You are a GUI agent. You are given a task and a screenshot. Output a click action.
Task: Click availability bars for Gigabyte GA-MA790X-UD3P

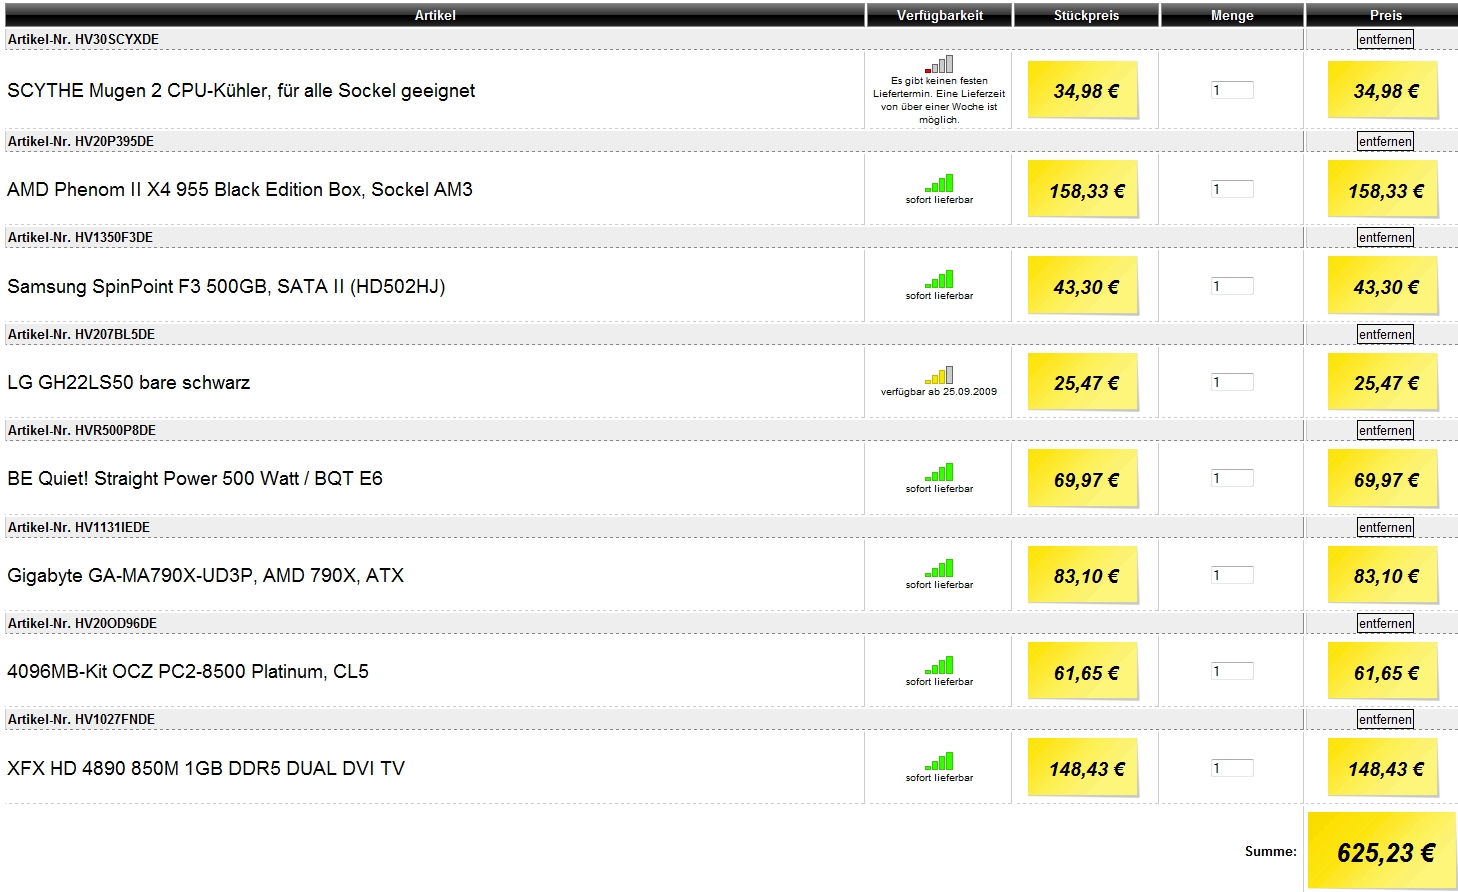tap(939, 568)
